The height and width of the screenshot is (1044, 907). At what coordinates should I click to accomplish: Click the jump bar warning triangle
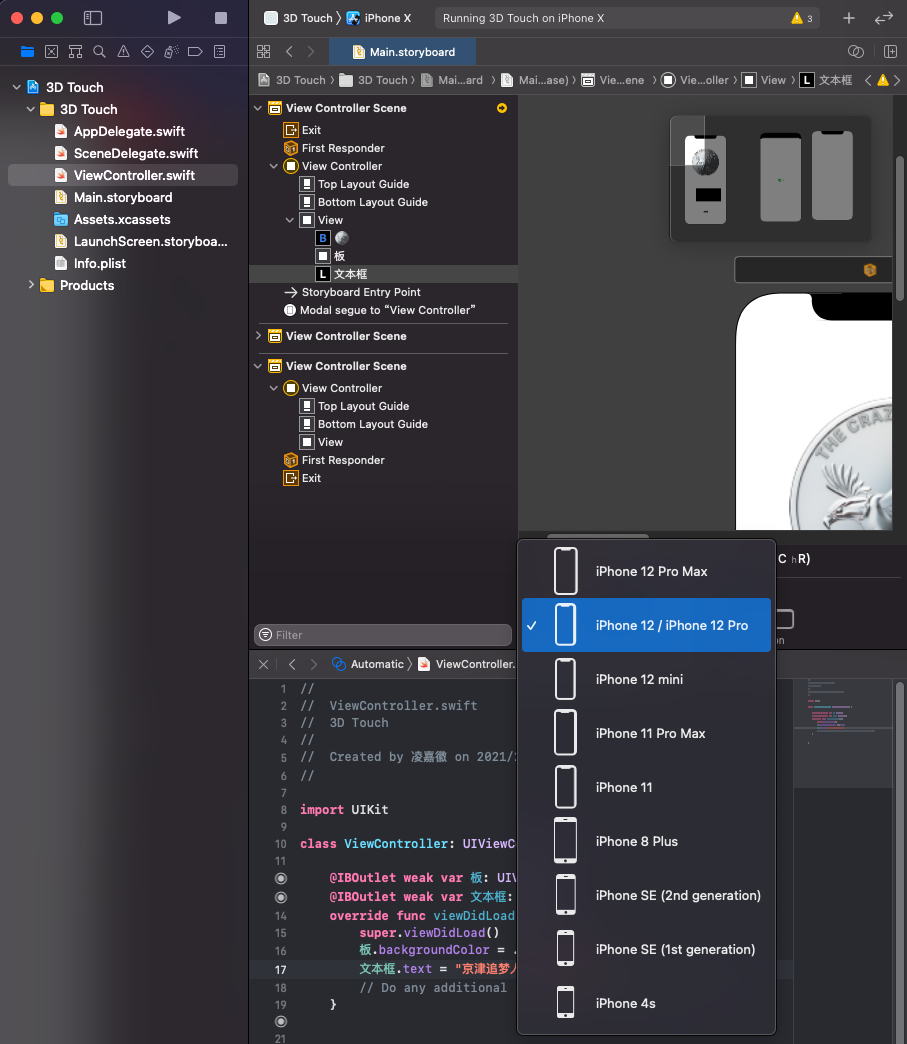pyautogui.click(x=883, y=81)
